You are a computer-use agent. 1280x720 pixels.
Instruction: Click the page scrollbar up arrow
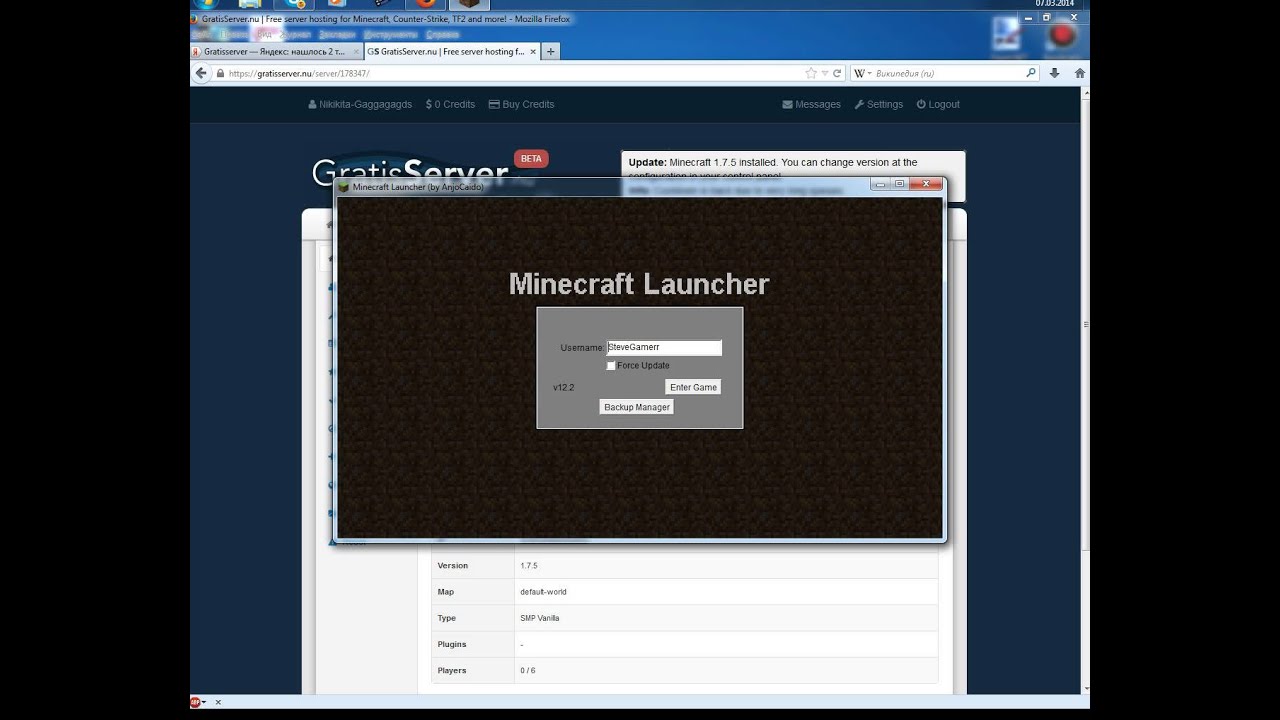click(x=1085, y=93)
